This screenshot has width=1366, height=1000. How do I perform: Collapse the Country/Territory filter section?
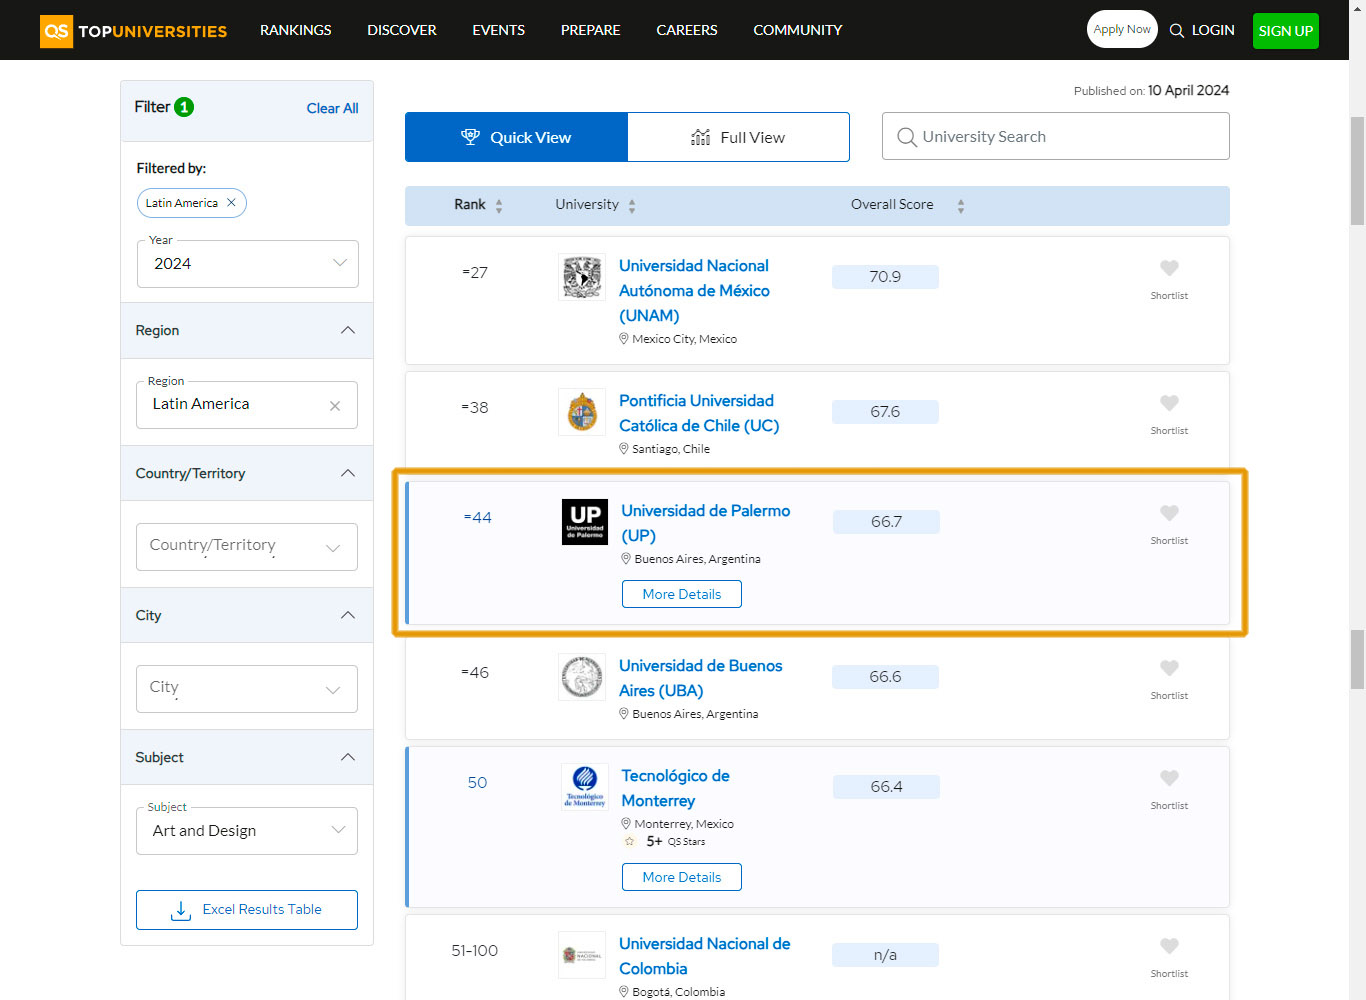coord(348,473)
